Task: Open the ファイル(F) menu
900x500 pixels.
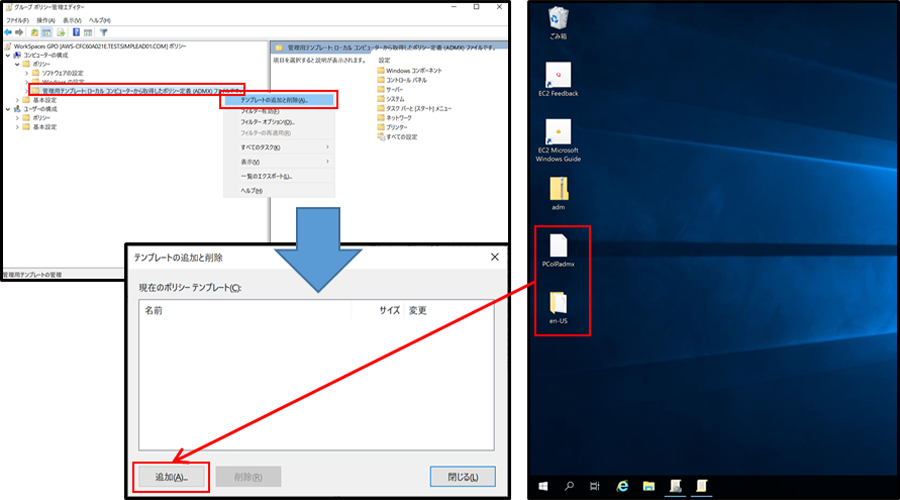Action: tap(17, 20)
